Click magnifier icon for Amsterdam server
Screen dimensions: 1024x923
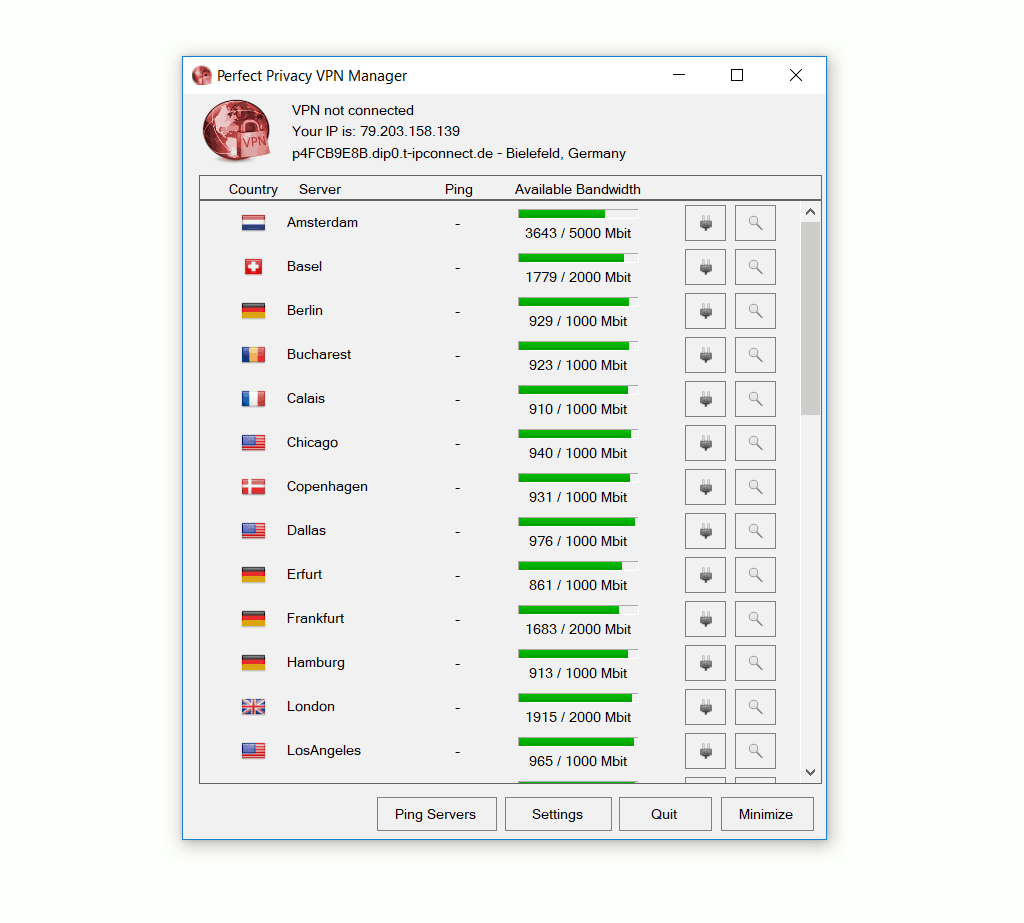click(x=755, y=223)
